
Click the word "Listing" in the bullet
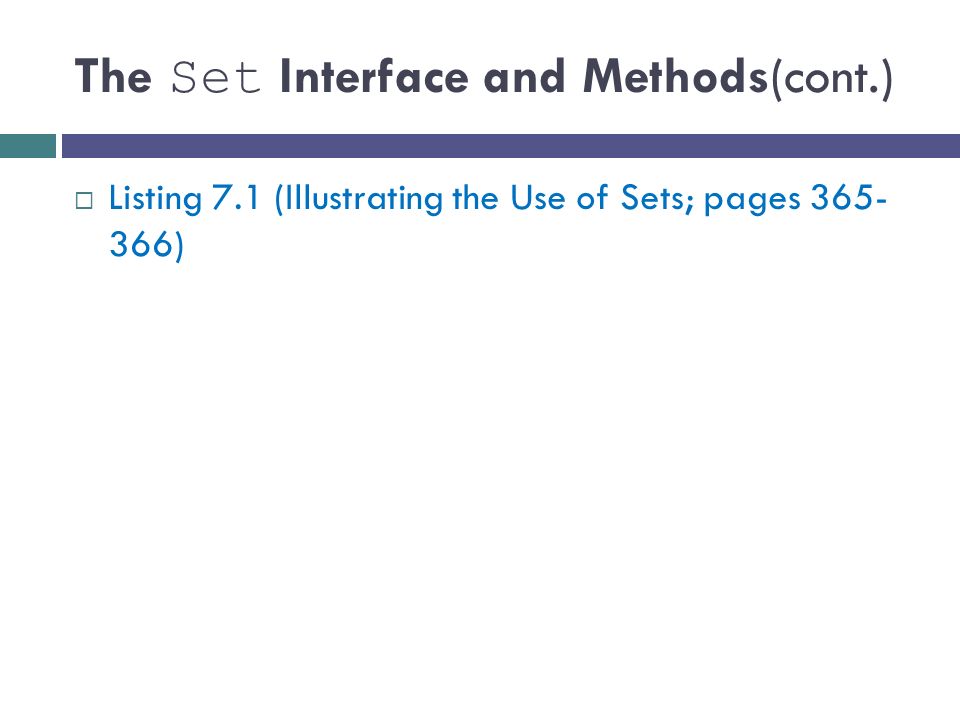tap(156, 200)
